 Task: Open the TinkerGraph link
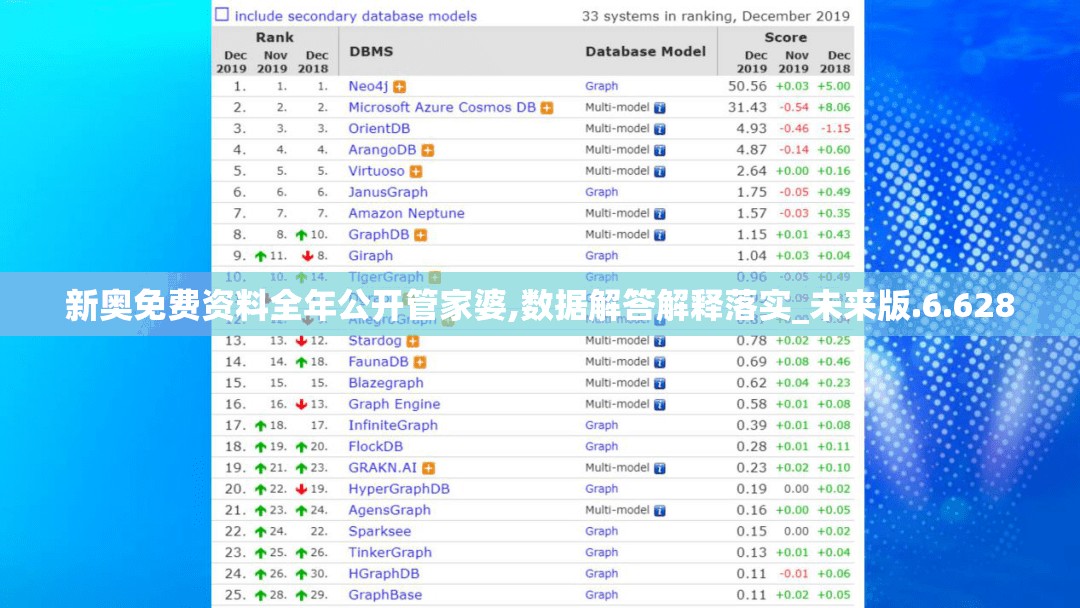click(390, 552)
